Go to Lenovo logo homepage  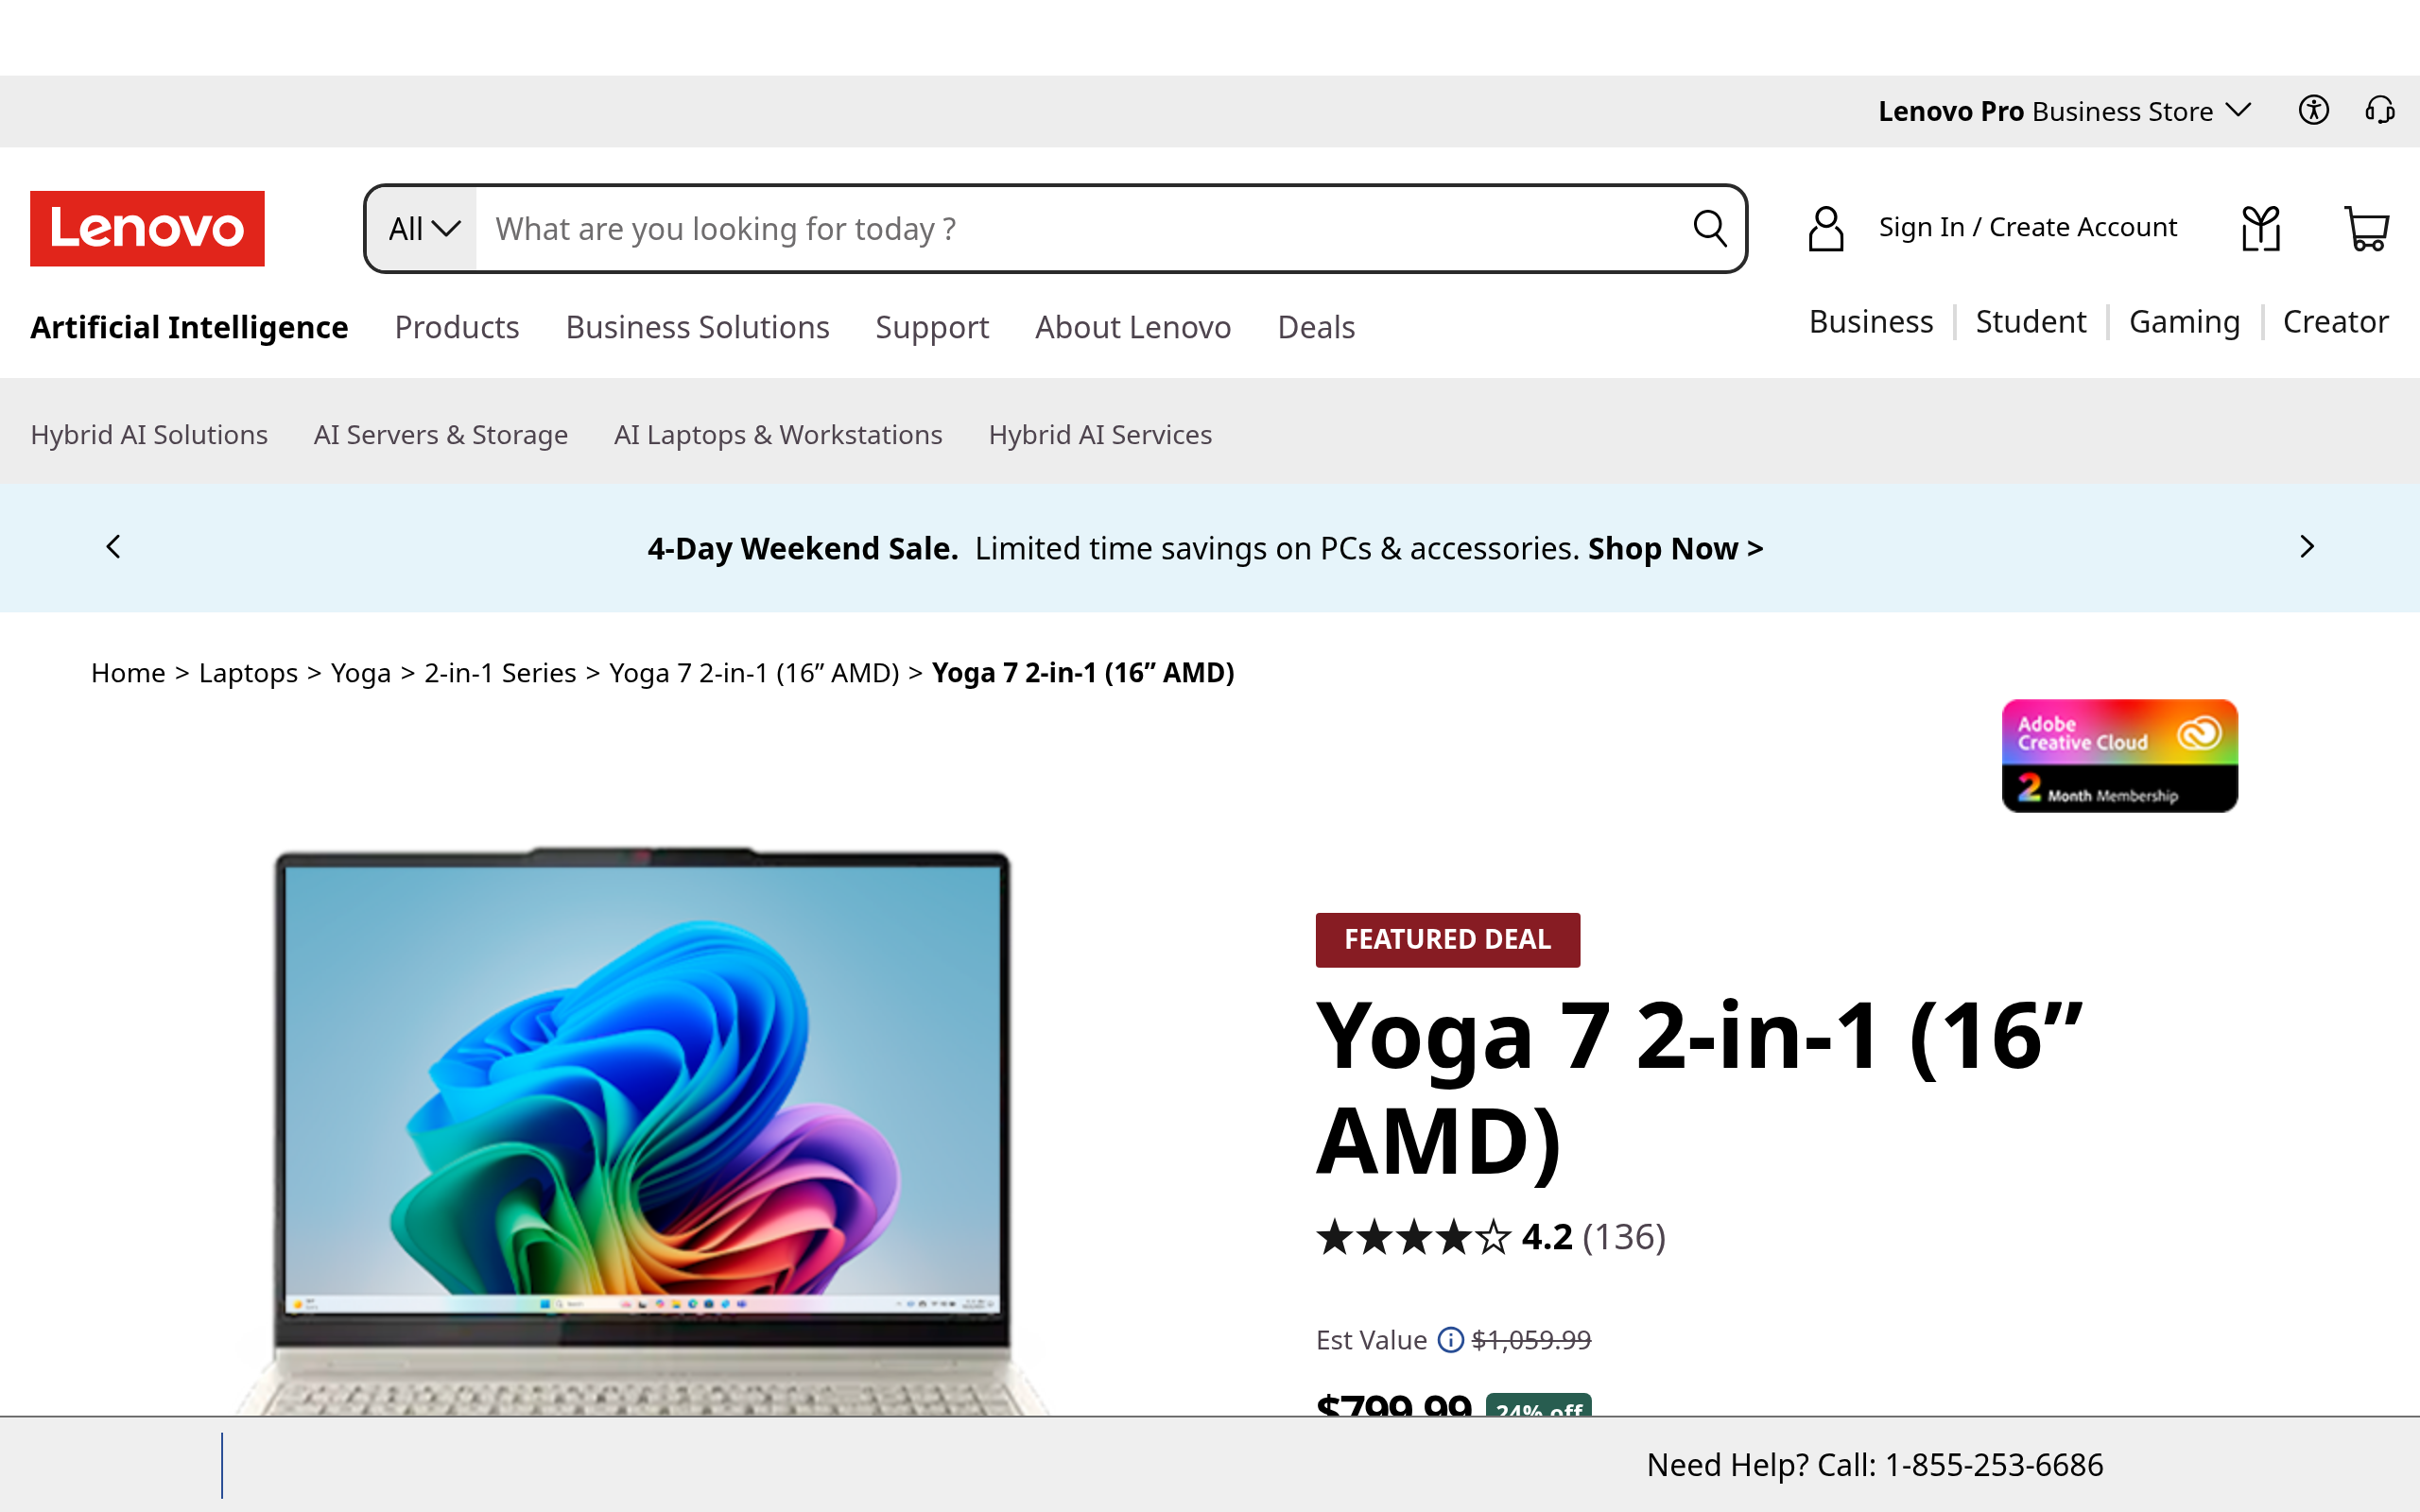[147, 228]
